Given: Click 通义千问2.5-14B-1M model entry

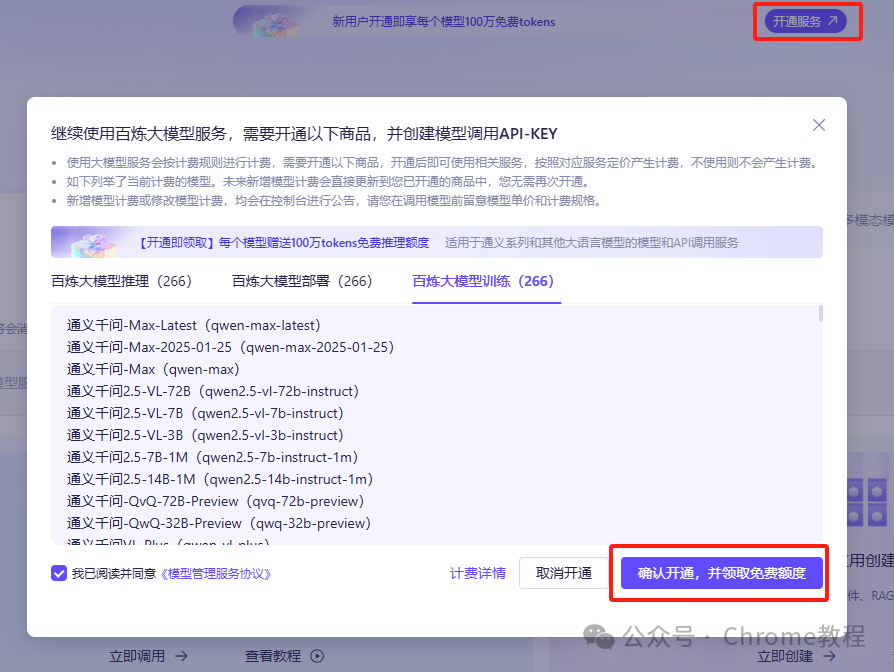Looking at the screenshot, I should [220, 479].
